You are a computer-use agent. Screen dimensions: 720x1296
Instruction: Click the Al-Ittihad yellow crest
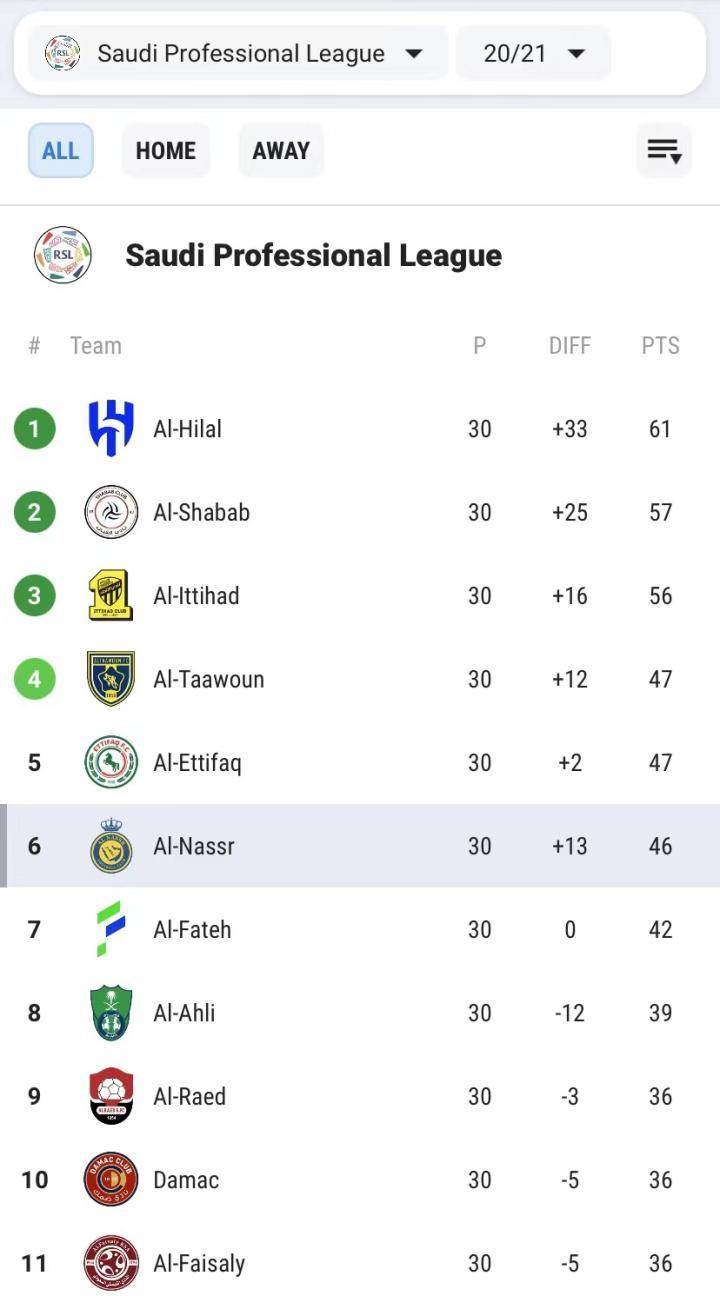tap(111, 596)
